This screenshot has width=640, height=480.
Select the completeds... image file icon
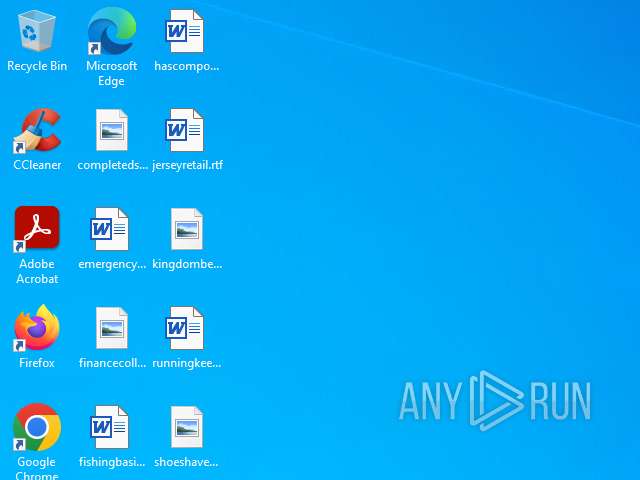click(x=111, y=130)
